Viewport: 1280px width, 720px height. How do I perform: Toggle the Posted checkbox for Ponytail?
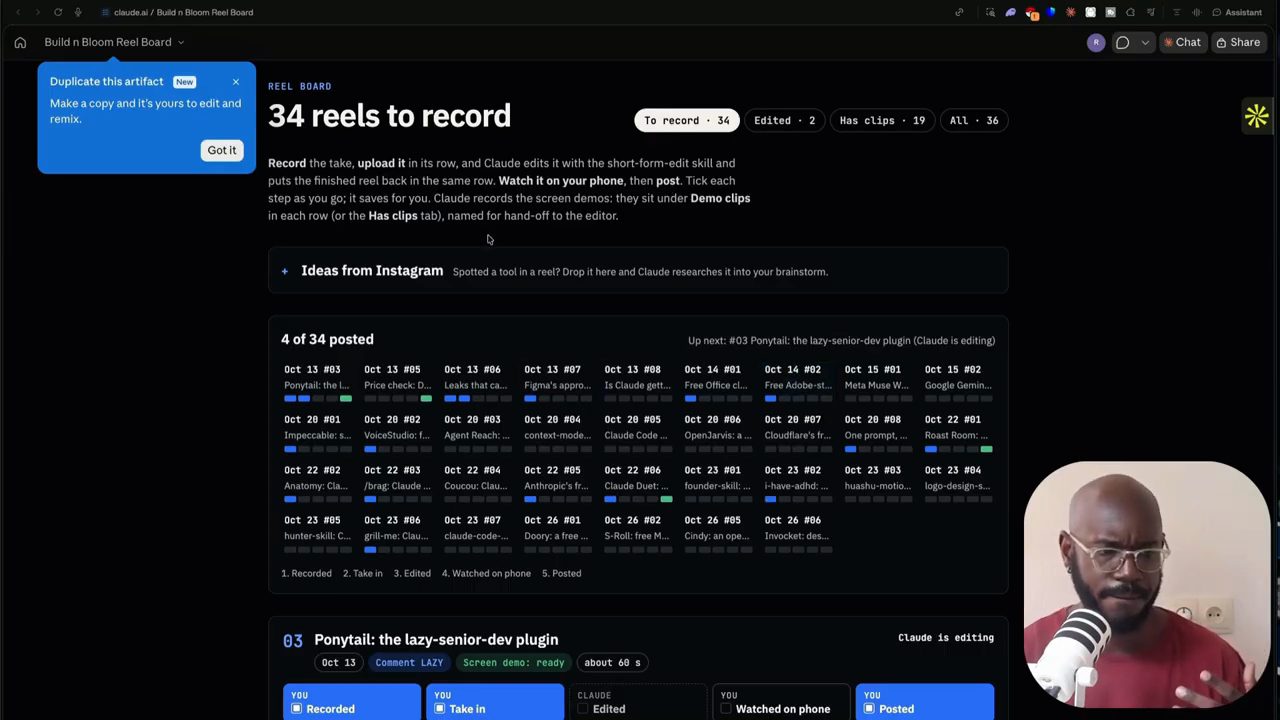[x=868, y=709]
